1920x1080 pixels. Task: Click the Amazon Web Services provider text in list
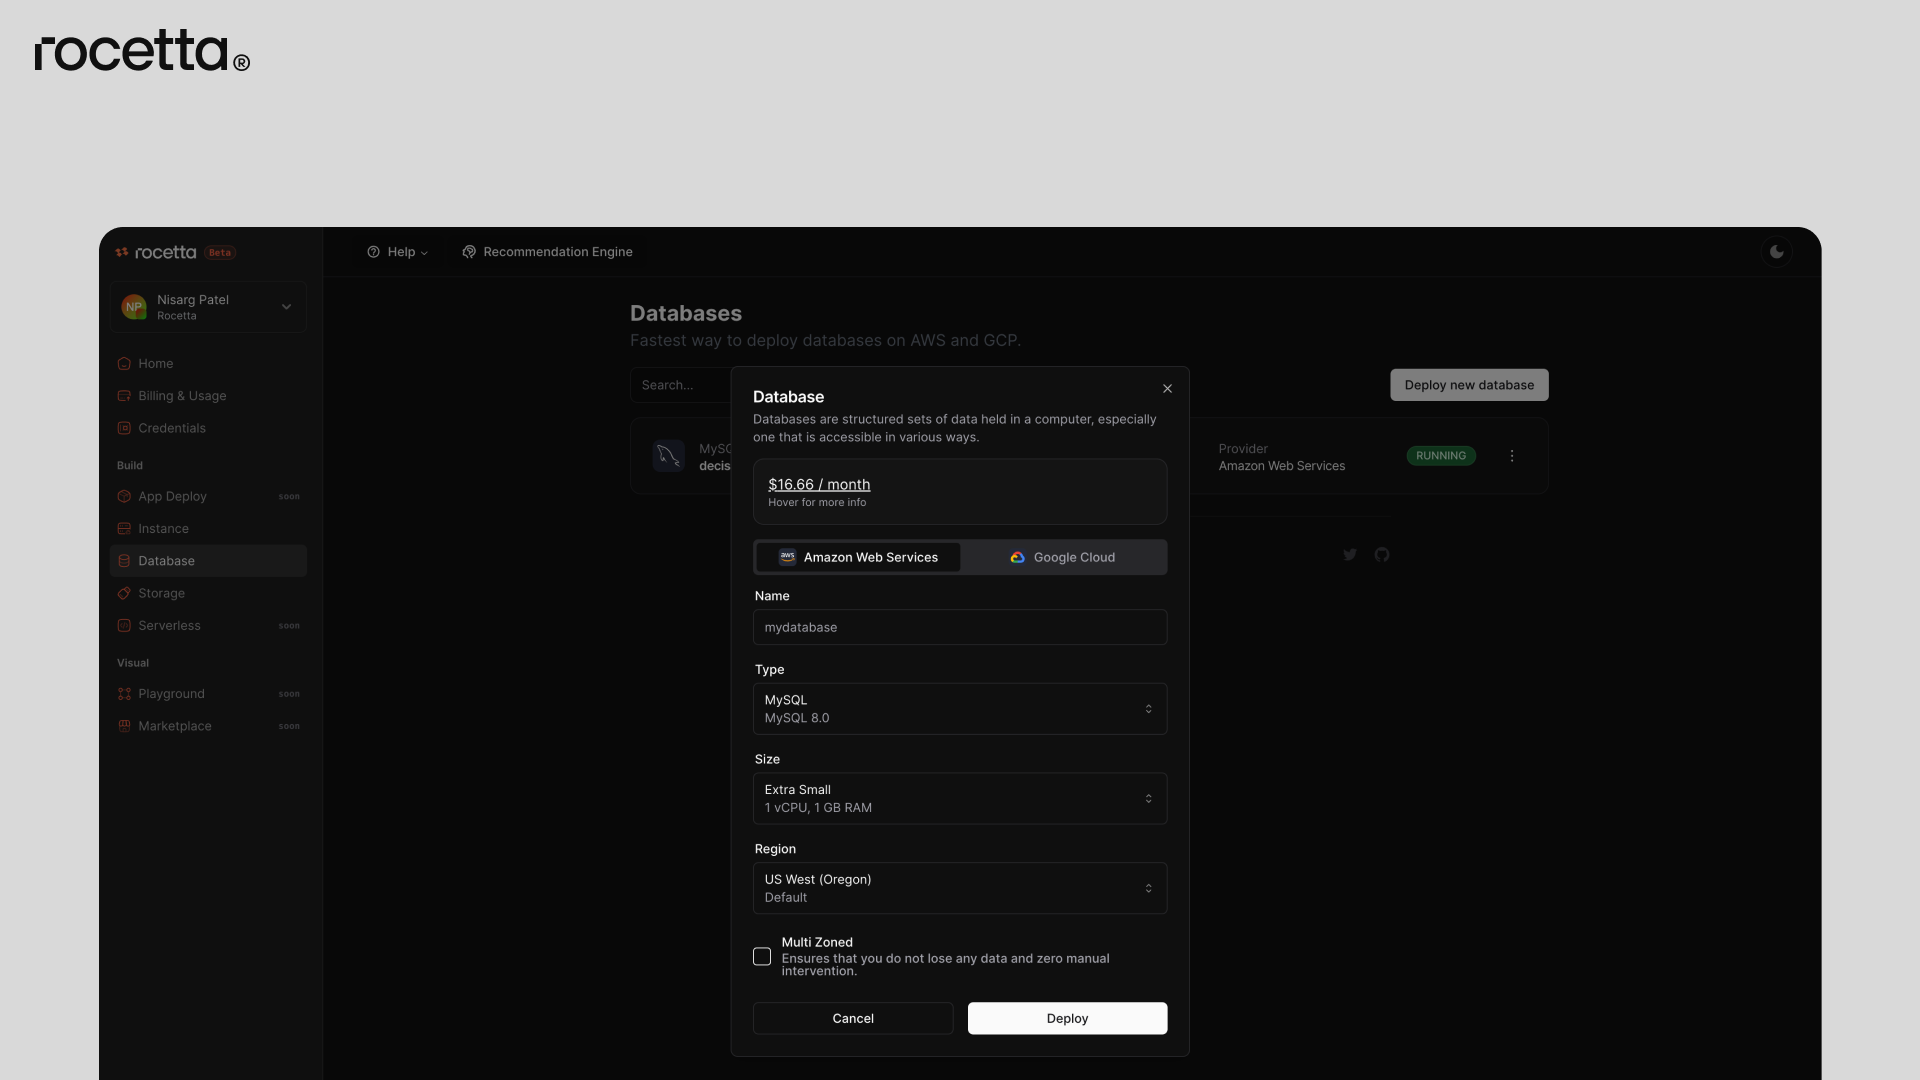pos(1282,466)
